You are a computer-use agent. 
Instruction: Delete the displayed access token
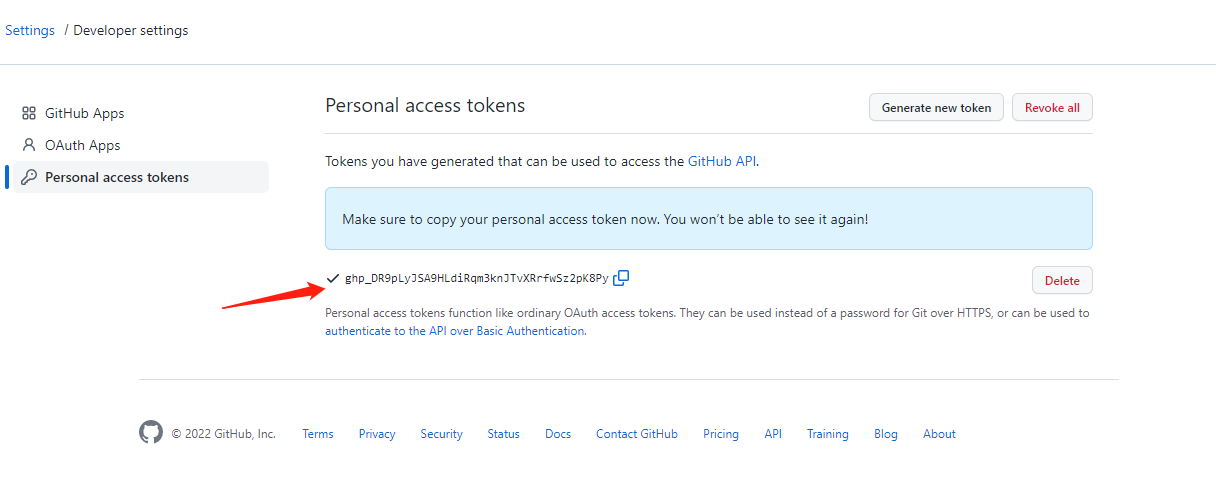click(1061, 281)
